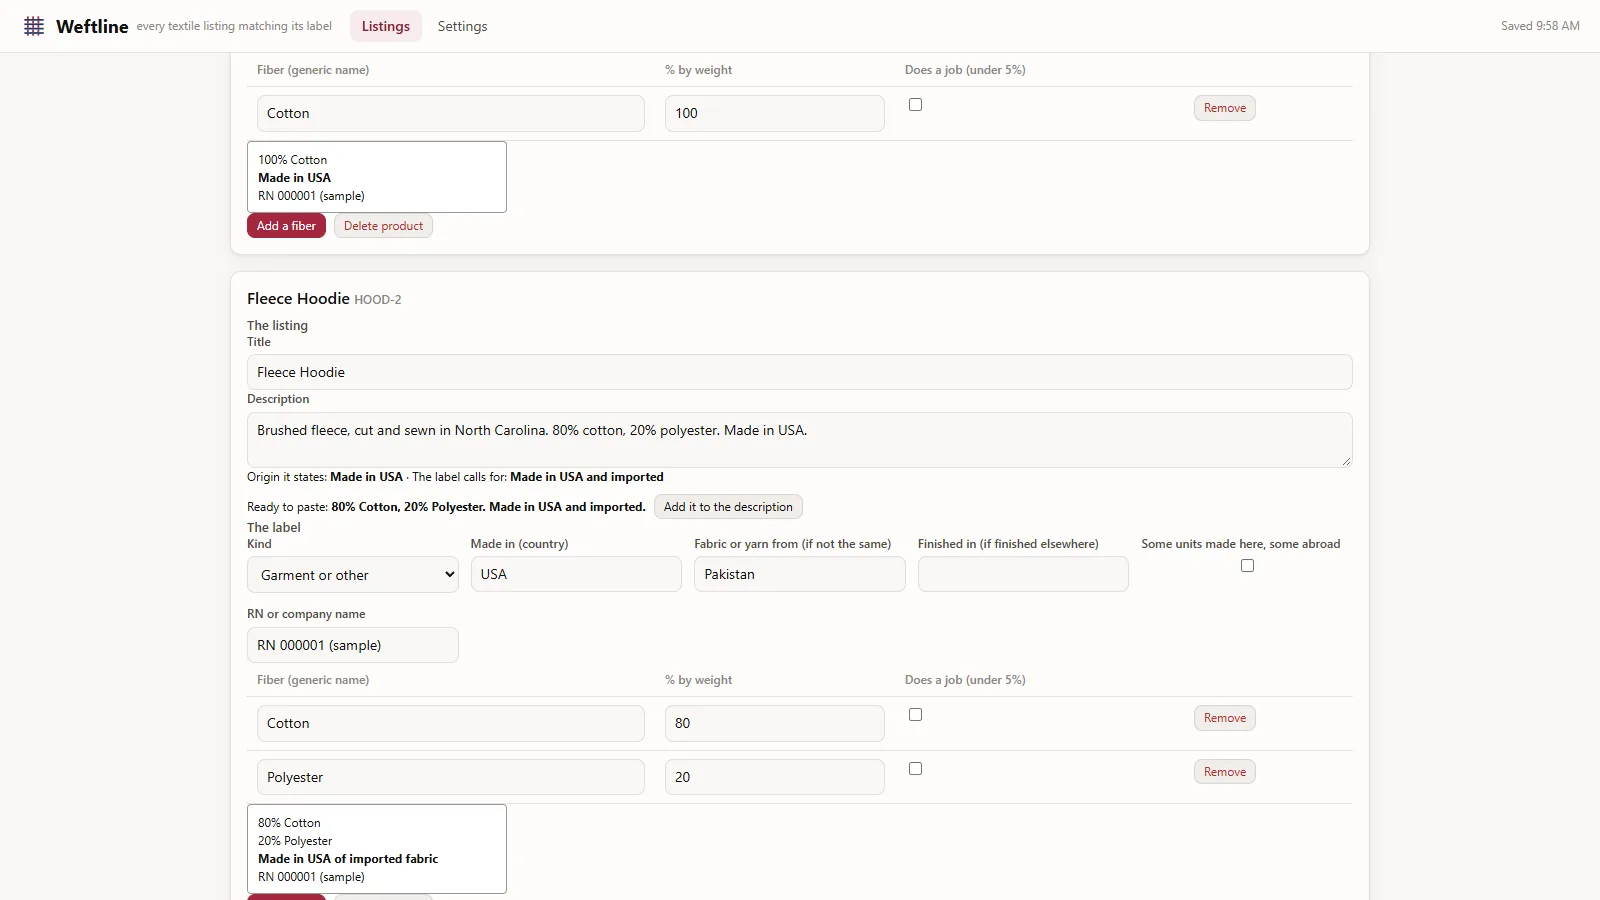Screen dimensions: 1600x900
Task: Click the 'Saved 9:58 AM' status text
Action: tap(1540, 26)
